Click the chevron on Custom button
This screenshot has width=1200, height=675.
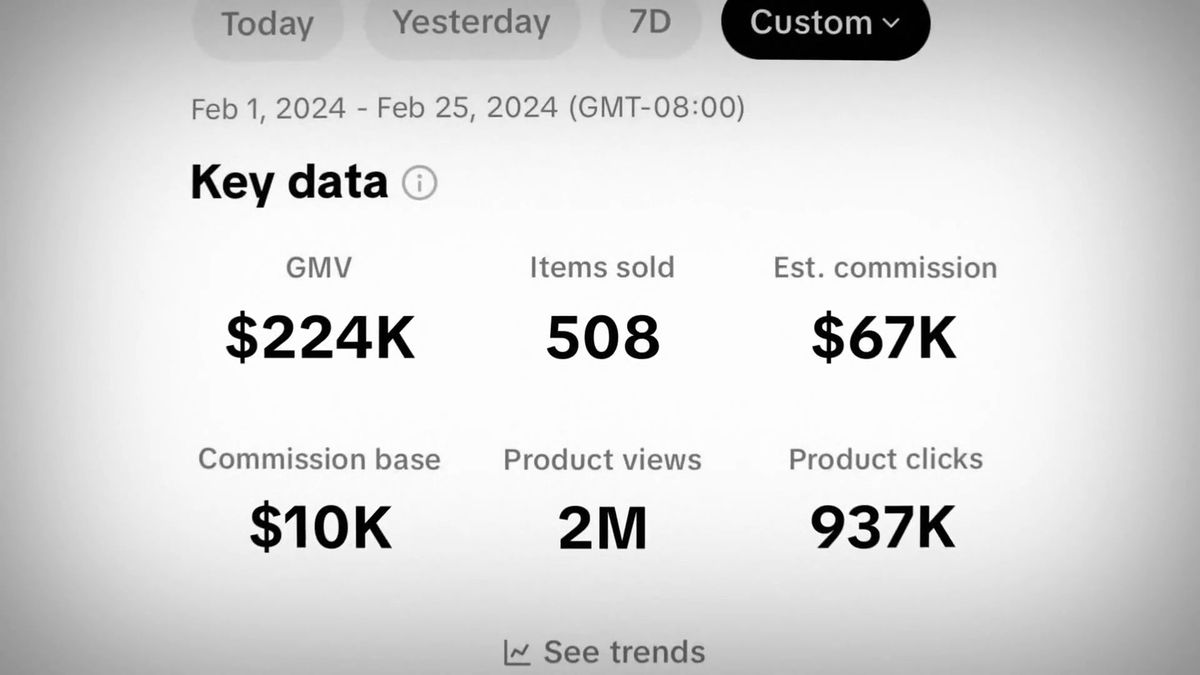890,23
